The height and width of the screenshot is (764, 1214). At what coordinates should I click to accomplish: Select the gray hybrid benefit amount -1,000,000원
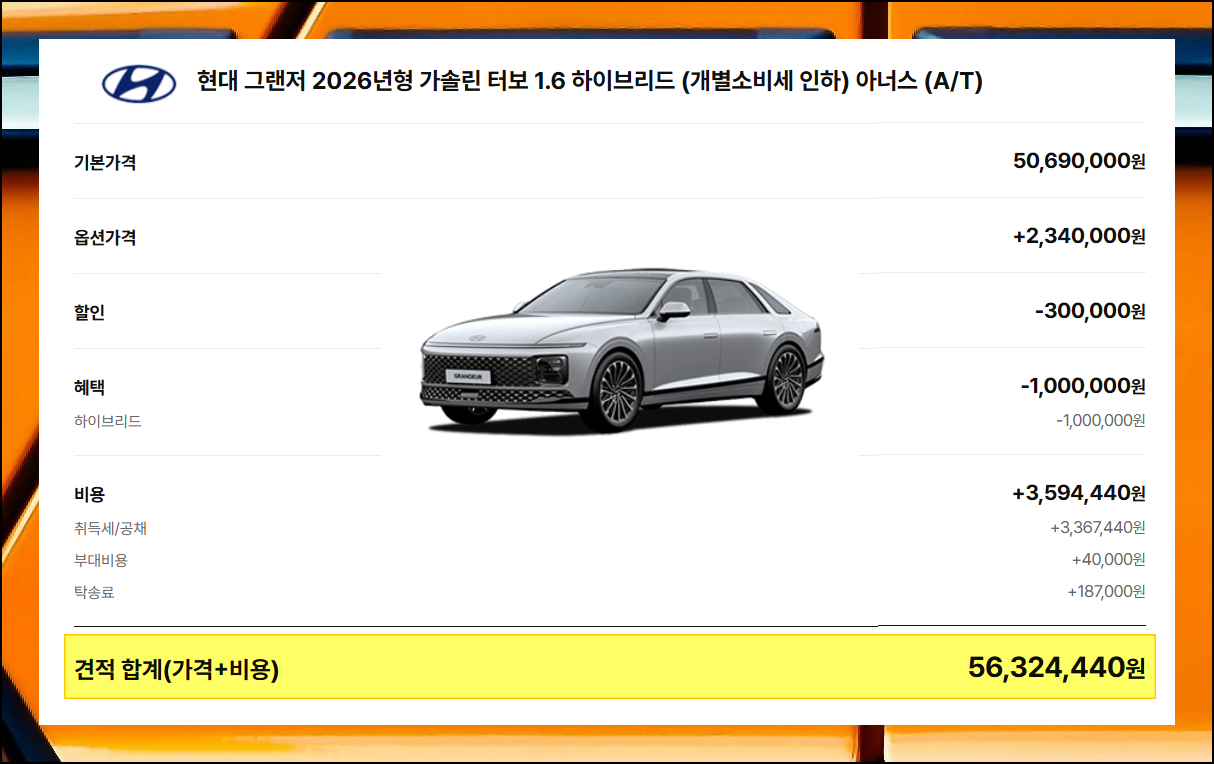(1101, 420)
